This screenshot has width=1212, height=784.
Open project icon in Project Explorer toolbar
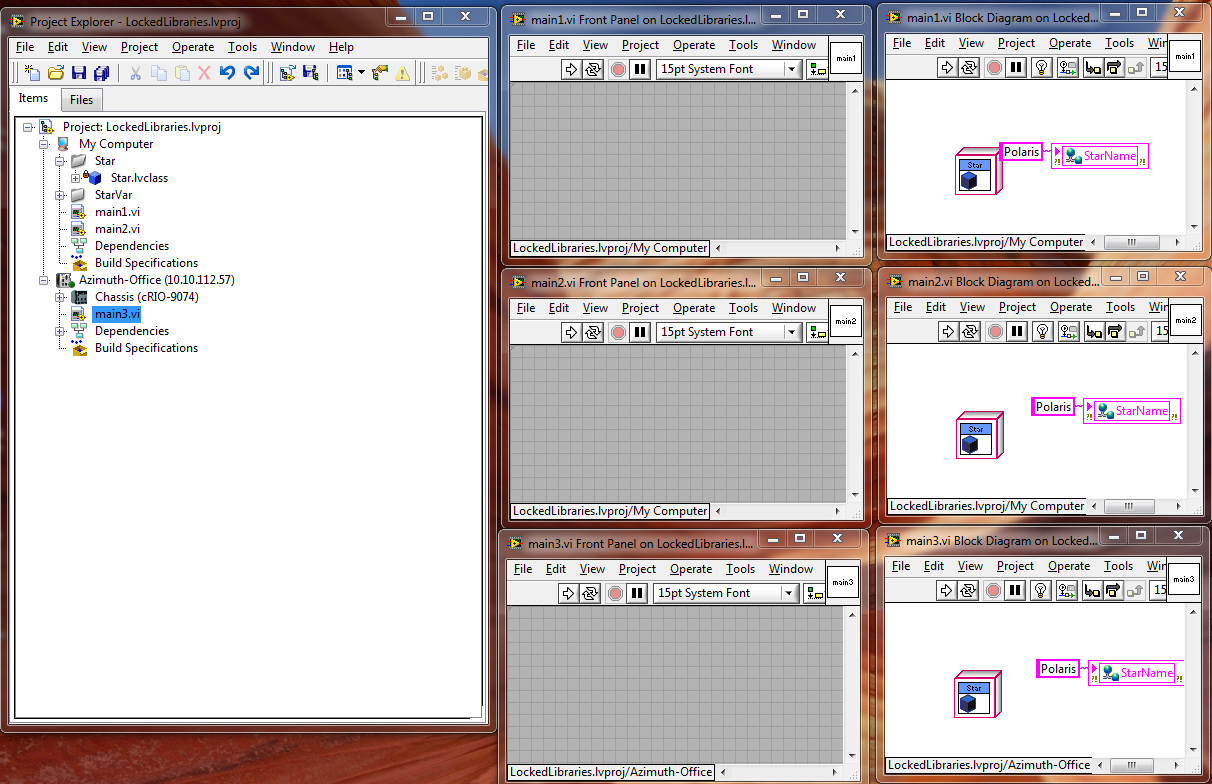pyautogui.click(x=56, y=73)
